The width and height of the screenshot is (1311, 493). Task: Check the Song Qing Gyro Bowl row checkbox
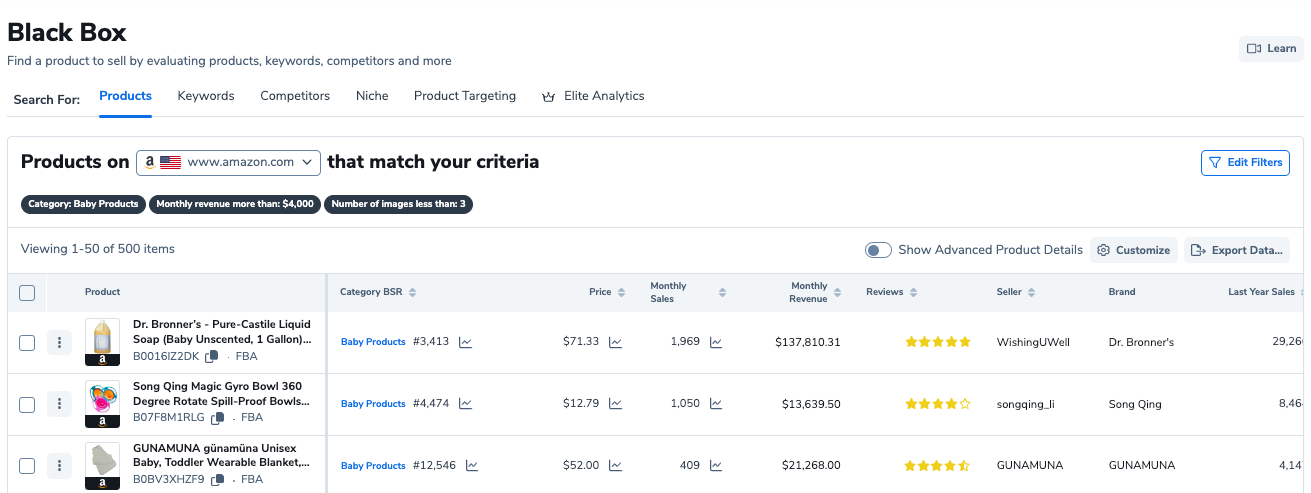[x=27, y=404]
